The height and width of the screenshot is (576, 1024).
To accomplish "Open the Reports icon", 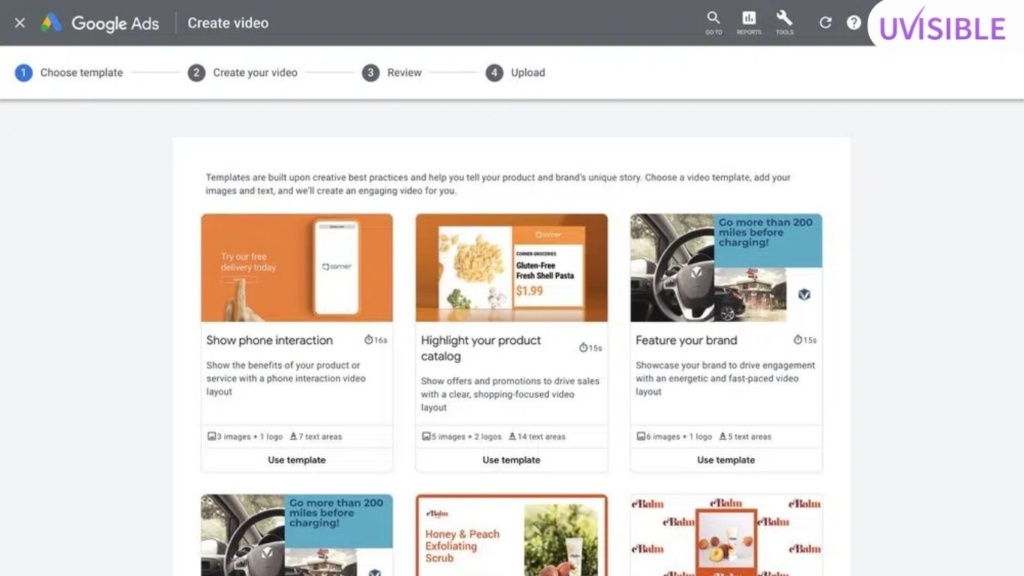I will [748, 20].
